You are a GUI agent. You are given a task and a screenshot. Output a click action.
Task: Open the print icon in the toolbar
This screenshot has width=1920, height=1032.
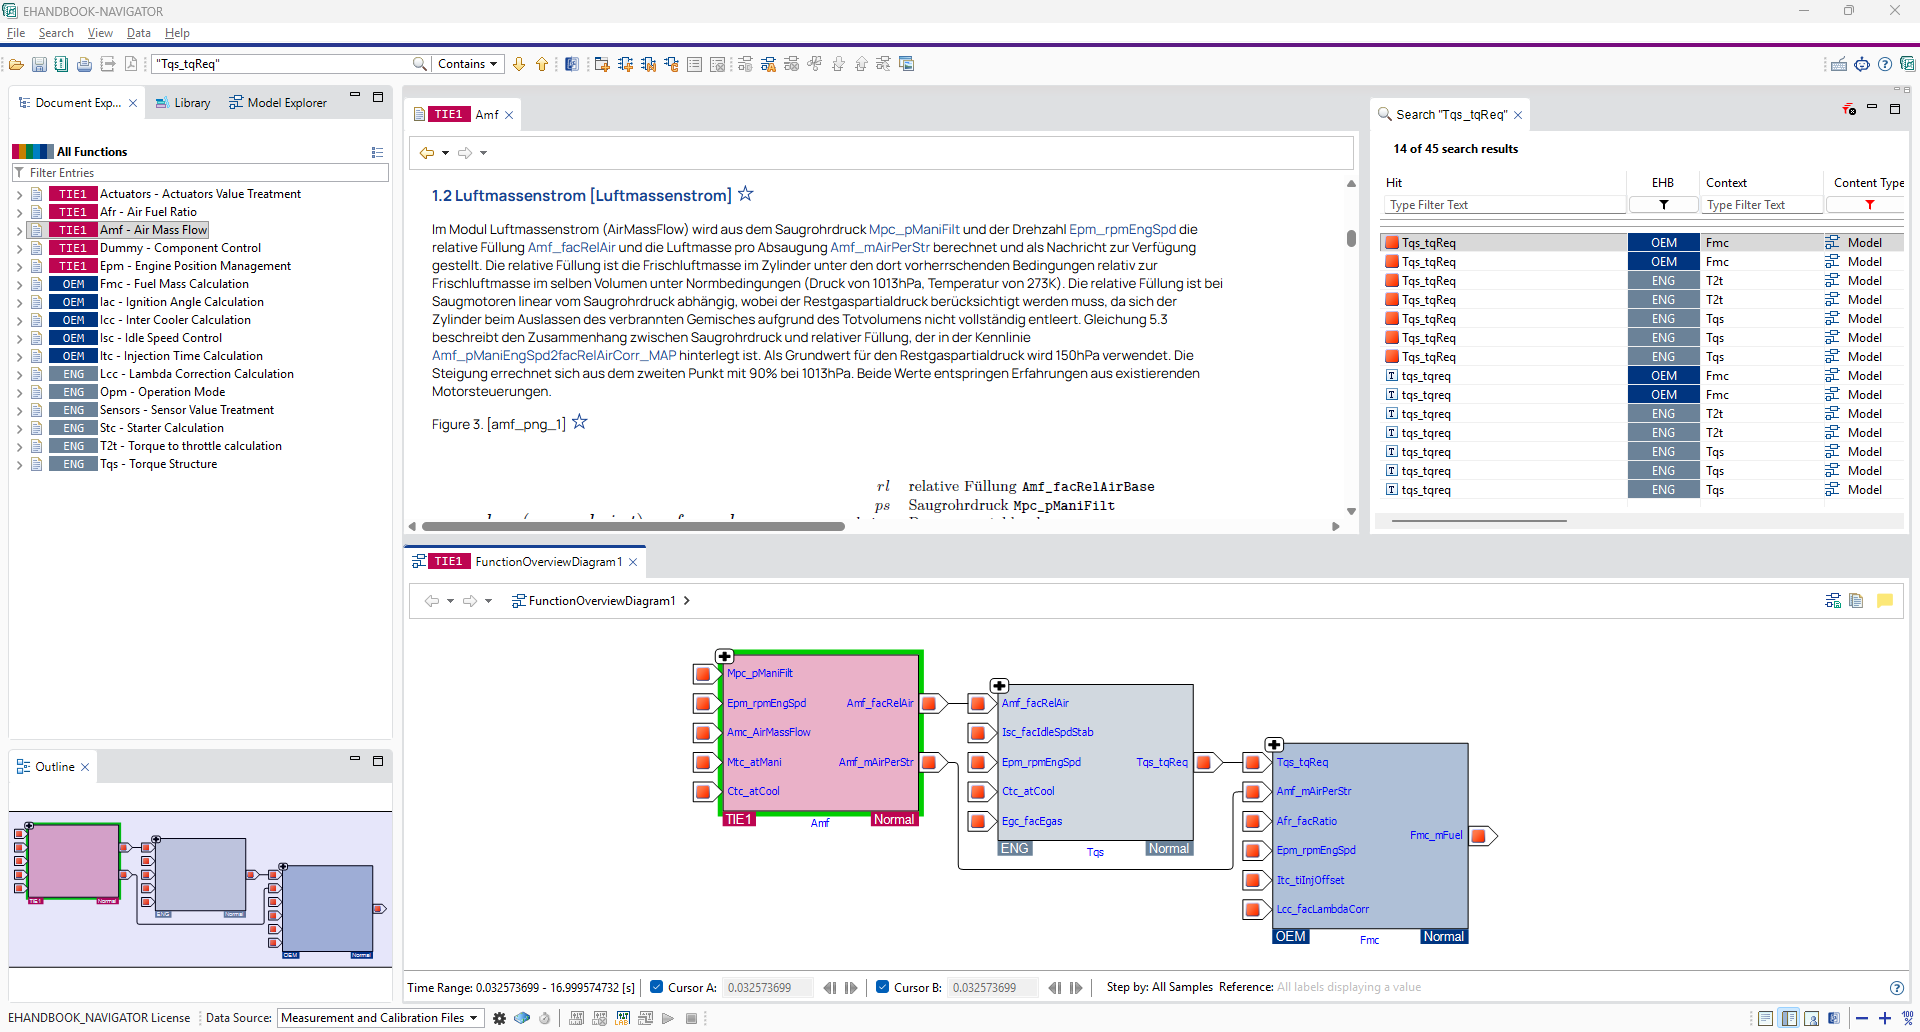click(84, 63)
